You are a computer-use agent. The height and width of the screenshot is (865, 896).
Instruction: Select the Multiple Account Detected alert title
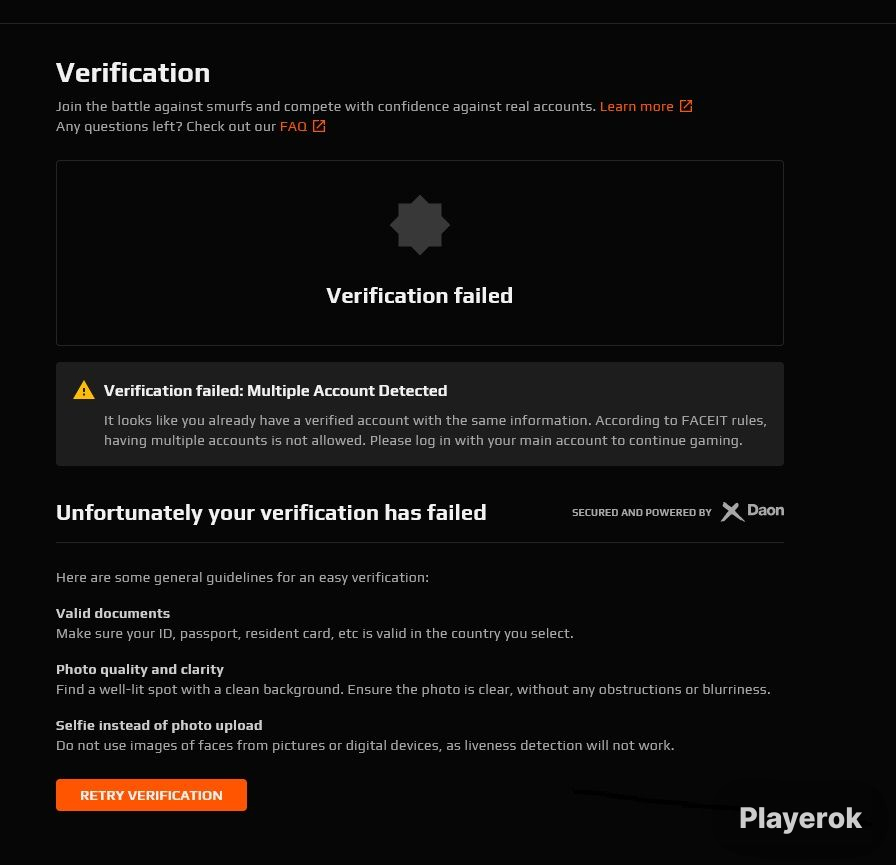pos(275,391)
